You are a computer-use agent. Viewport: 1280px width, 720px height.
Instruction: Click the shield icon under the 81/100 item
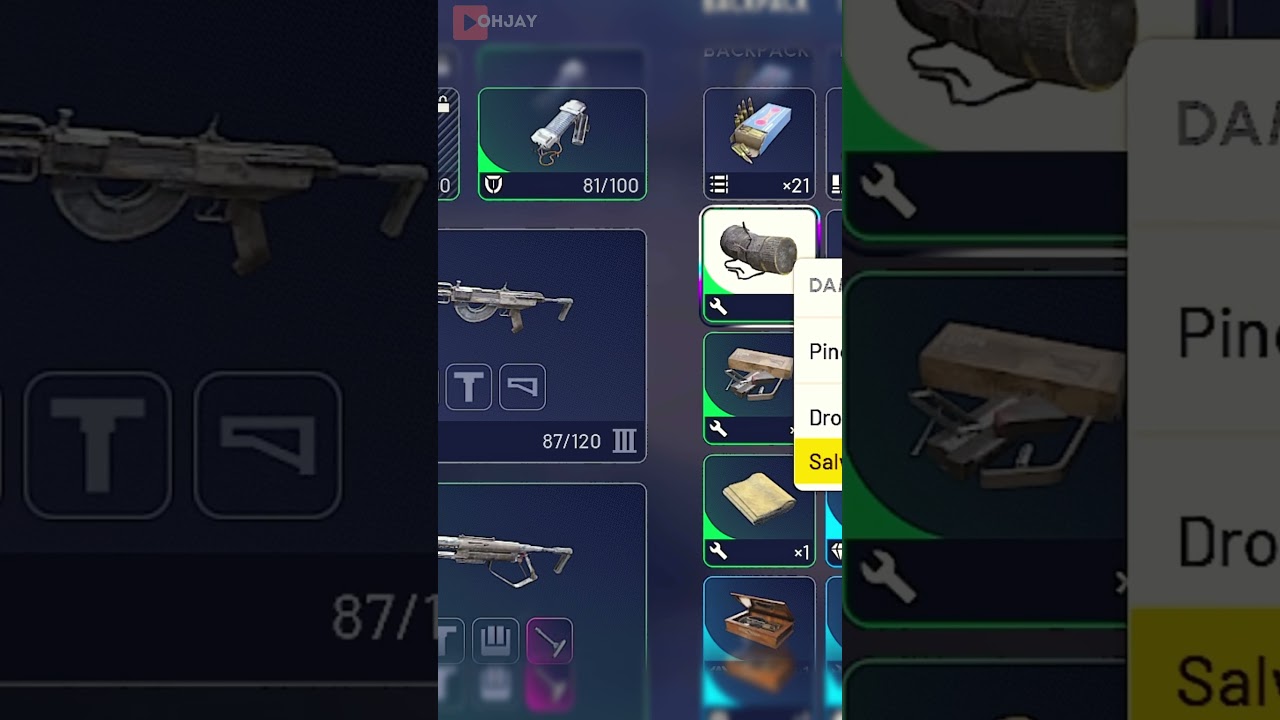point(493,185)
